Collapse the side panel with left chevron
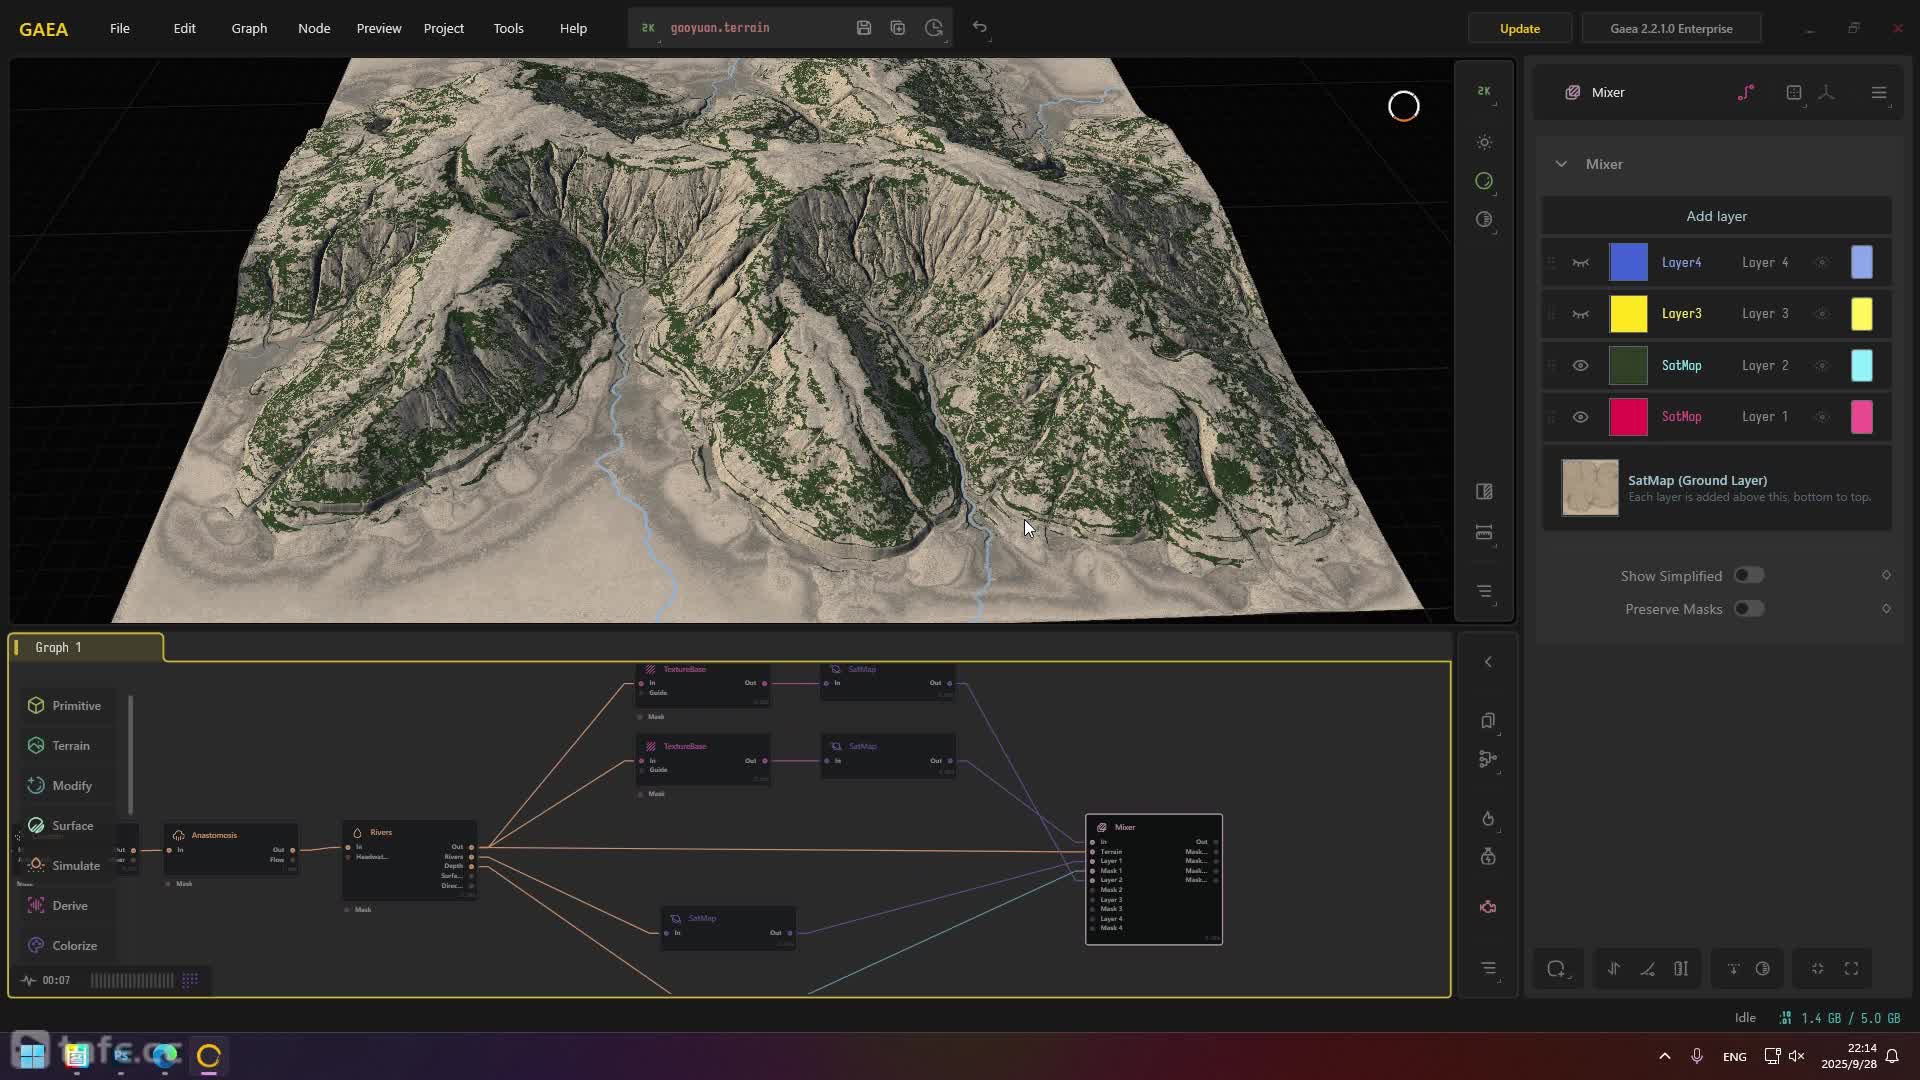 [x=1488, y=662]
